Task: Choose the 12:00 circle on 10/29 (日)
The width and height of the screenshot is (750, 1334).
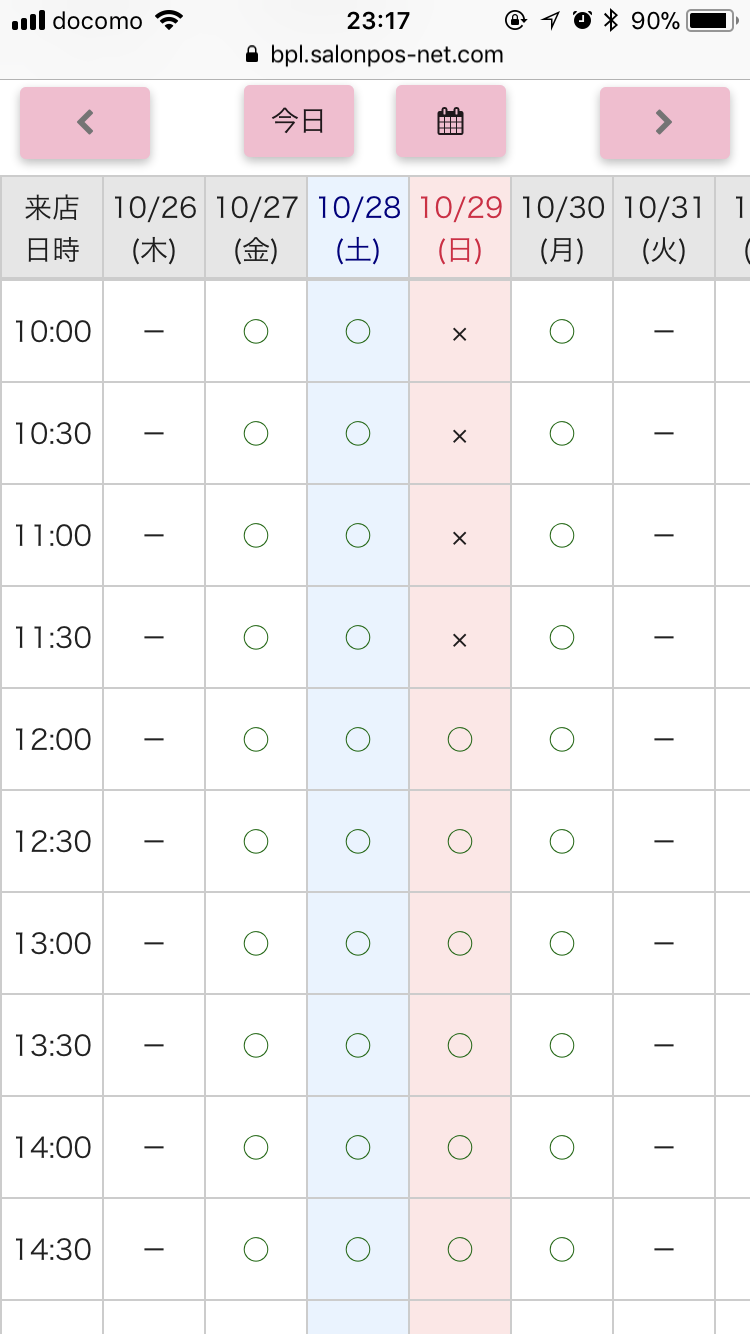Action: (x=460, y=739)
